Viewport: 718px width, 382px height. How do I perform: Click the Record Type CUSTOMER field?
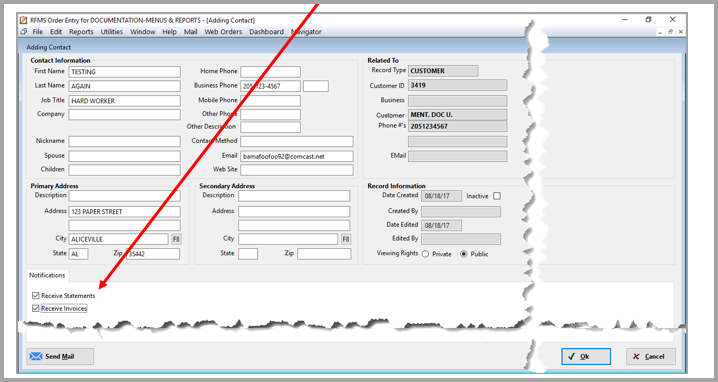point(443,71)
